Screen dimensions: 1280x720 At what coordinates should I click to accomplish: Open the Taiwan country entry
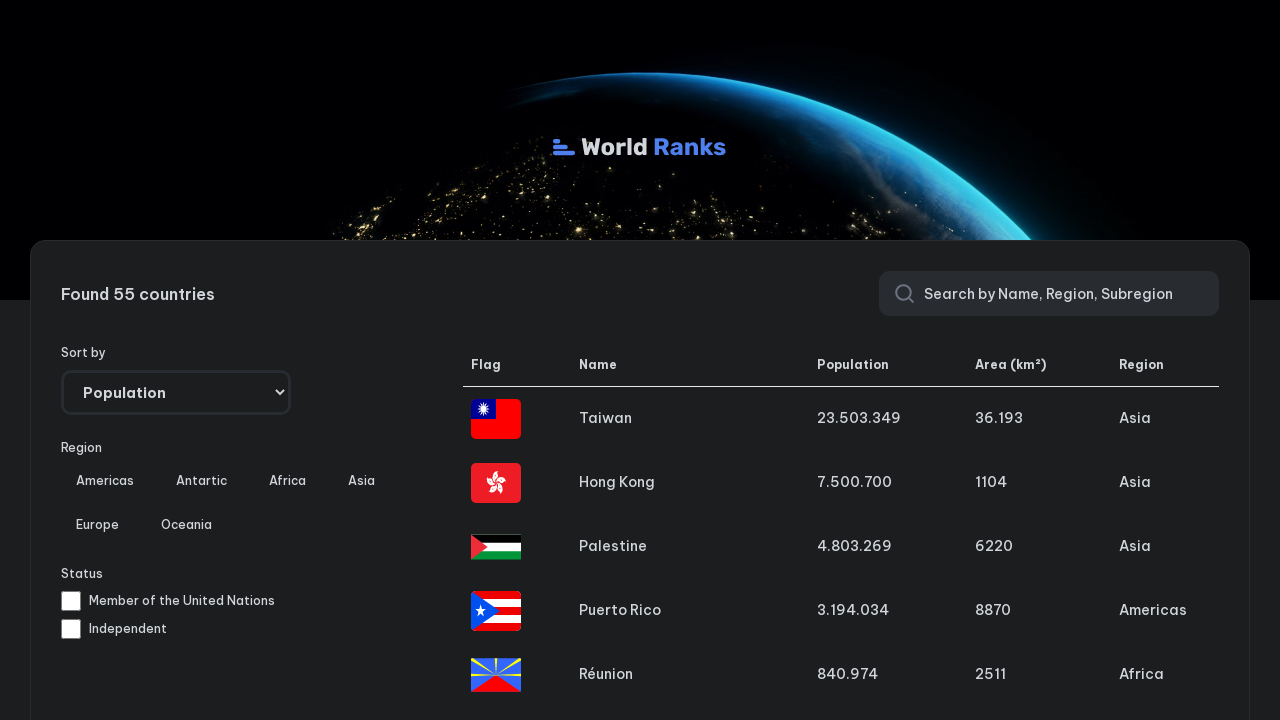click(x=605, y=418)
